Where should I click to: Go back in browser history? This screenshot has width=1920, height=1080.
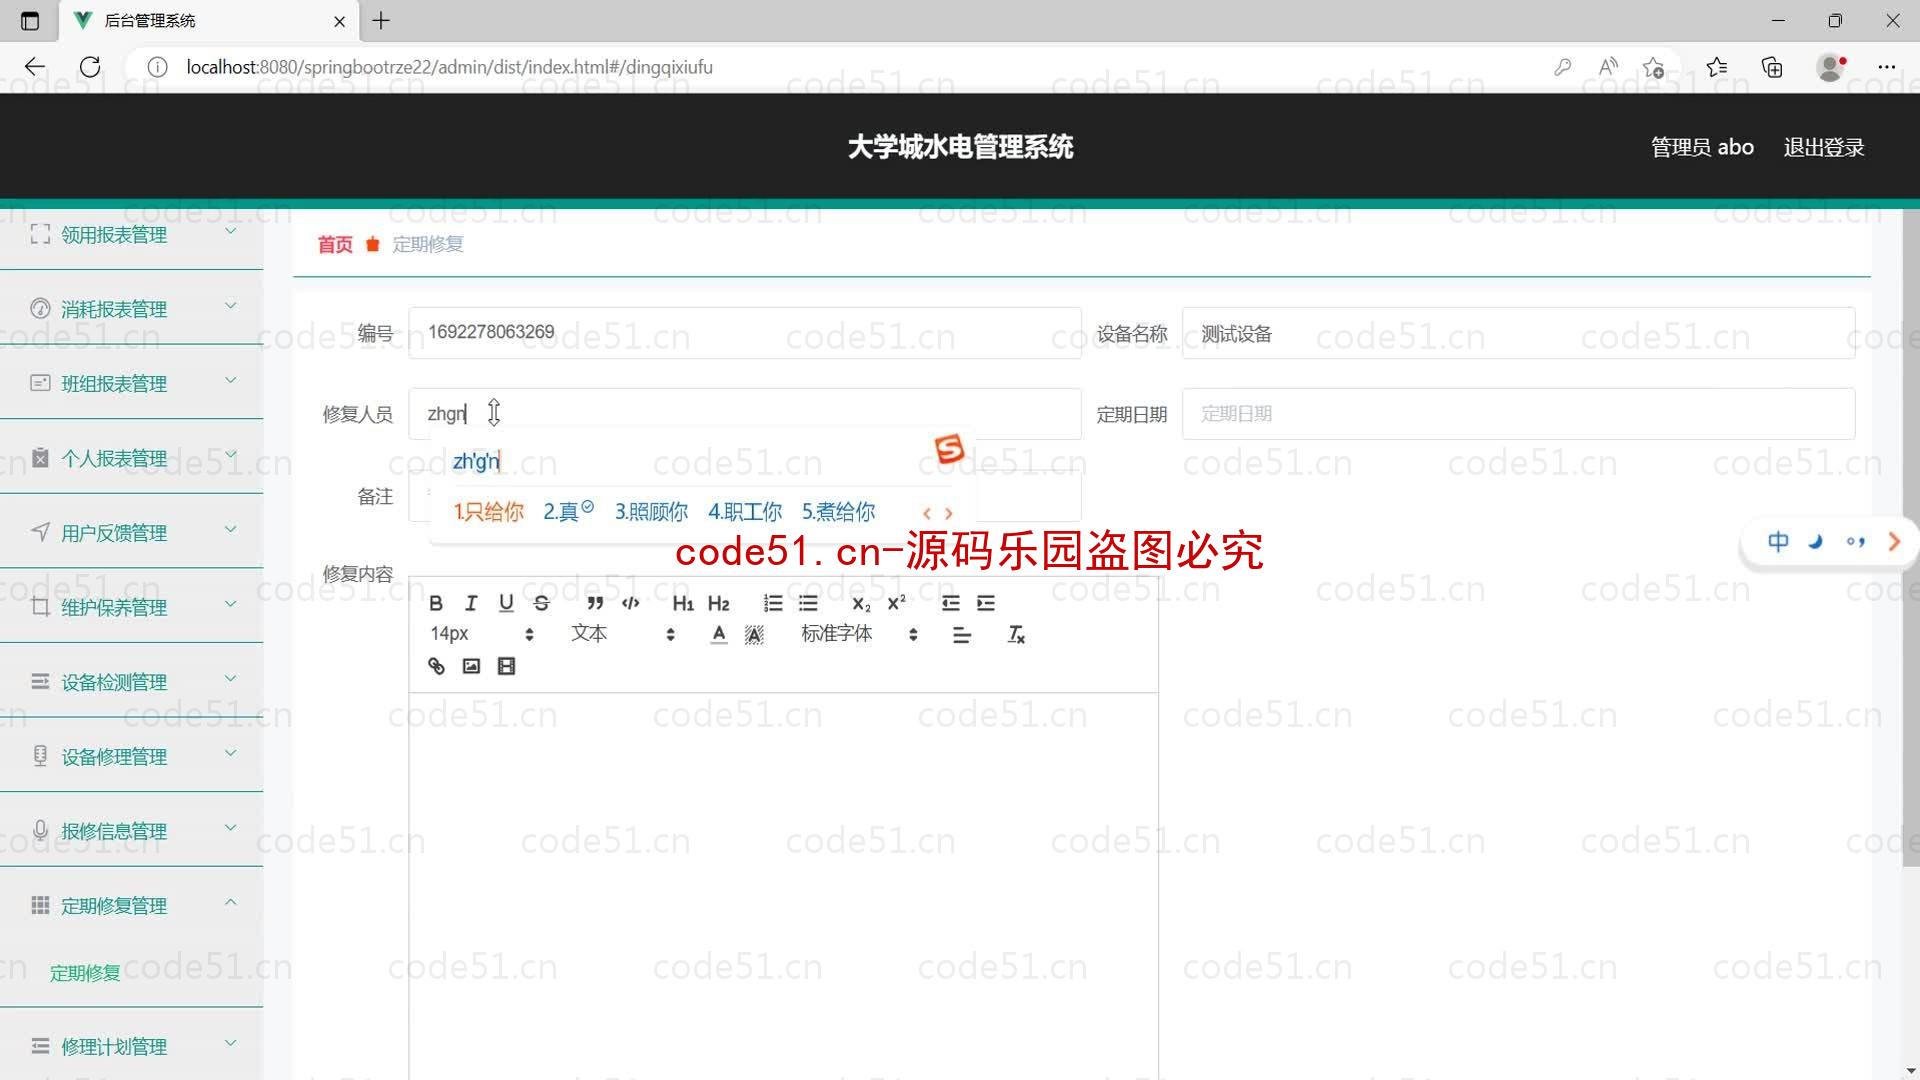tap(35, 67)
